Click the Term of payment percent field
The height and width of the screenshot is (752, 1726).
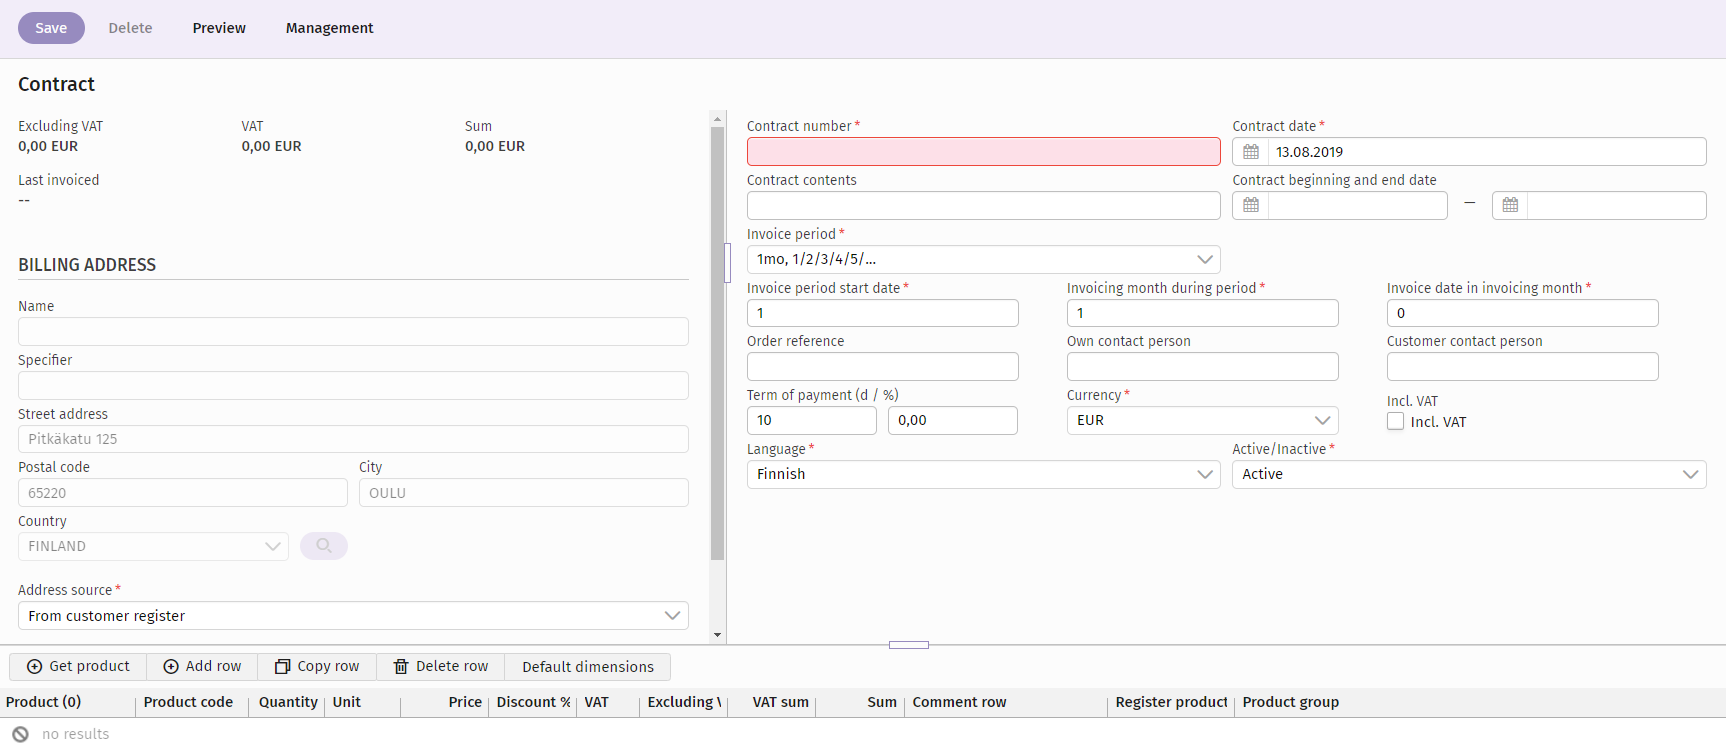[953, 421]
